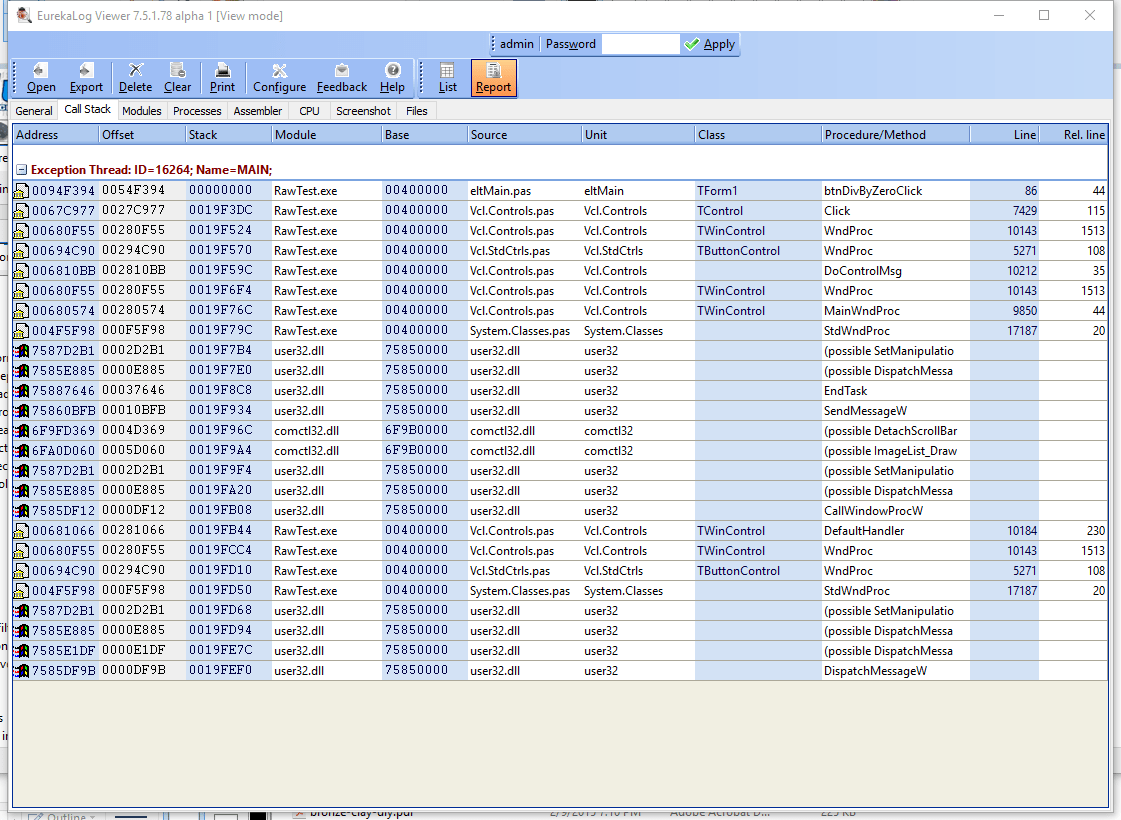Viewport: 1121px width, 820px height.
Task: Click the Apply button
Action: [x=710, y=44]
